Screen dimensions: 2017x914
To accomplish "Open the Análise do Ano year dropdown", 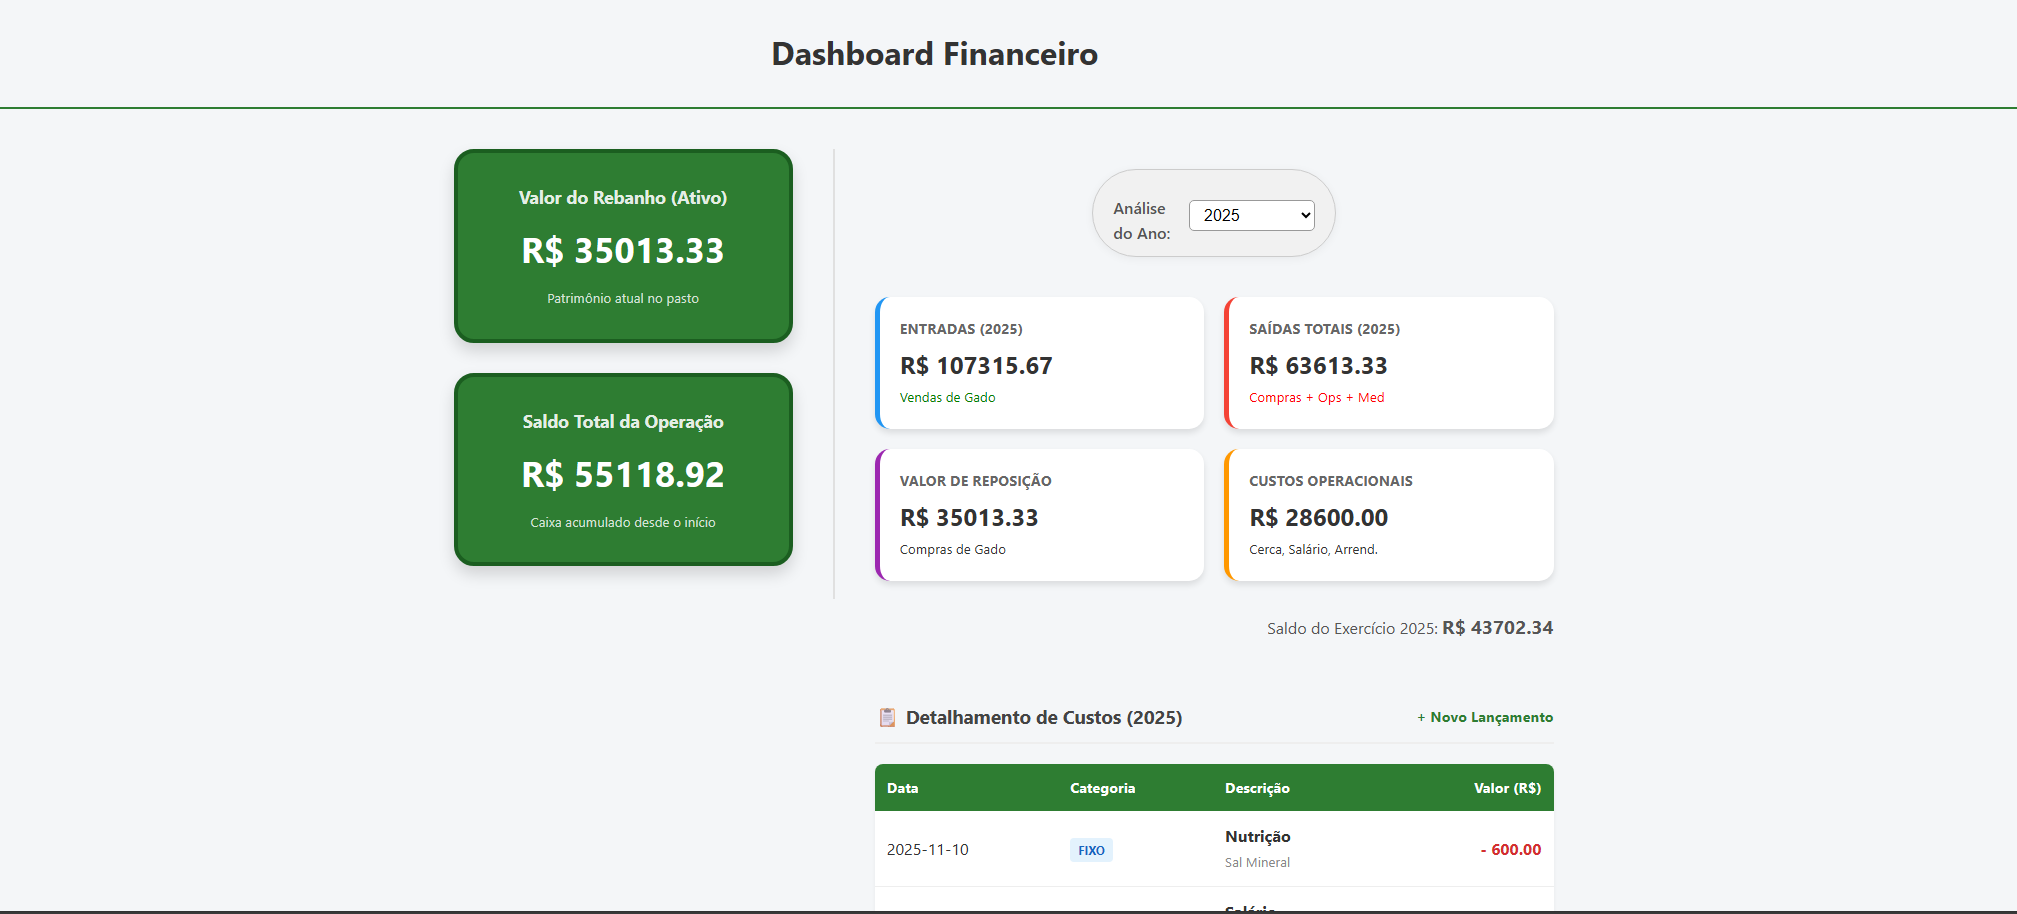I will coord(1251,214).
